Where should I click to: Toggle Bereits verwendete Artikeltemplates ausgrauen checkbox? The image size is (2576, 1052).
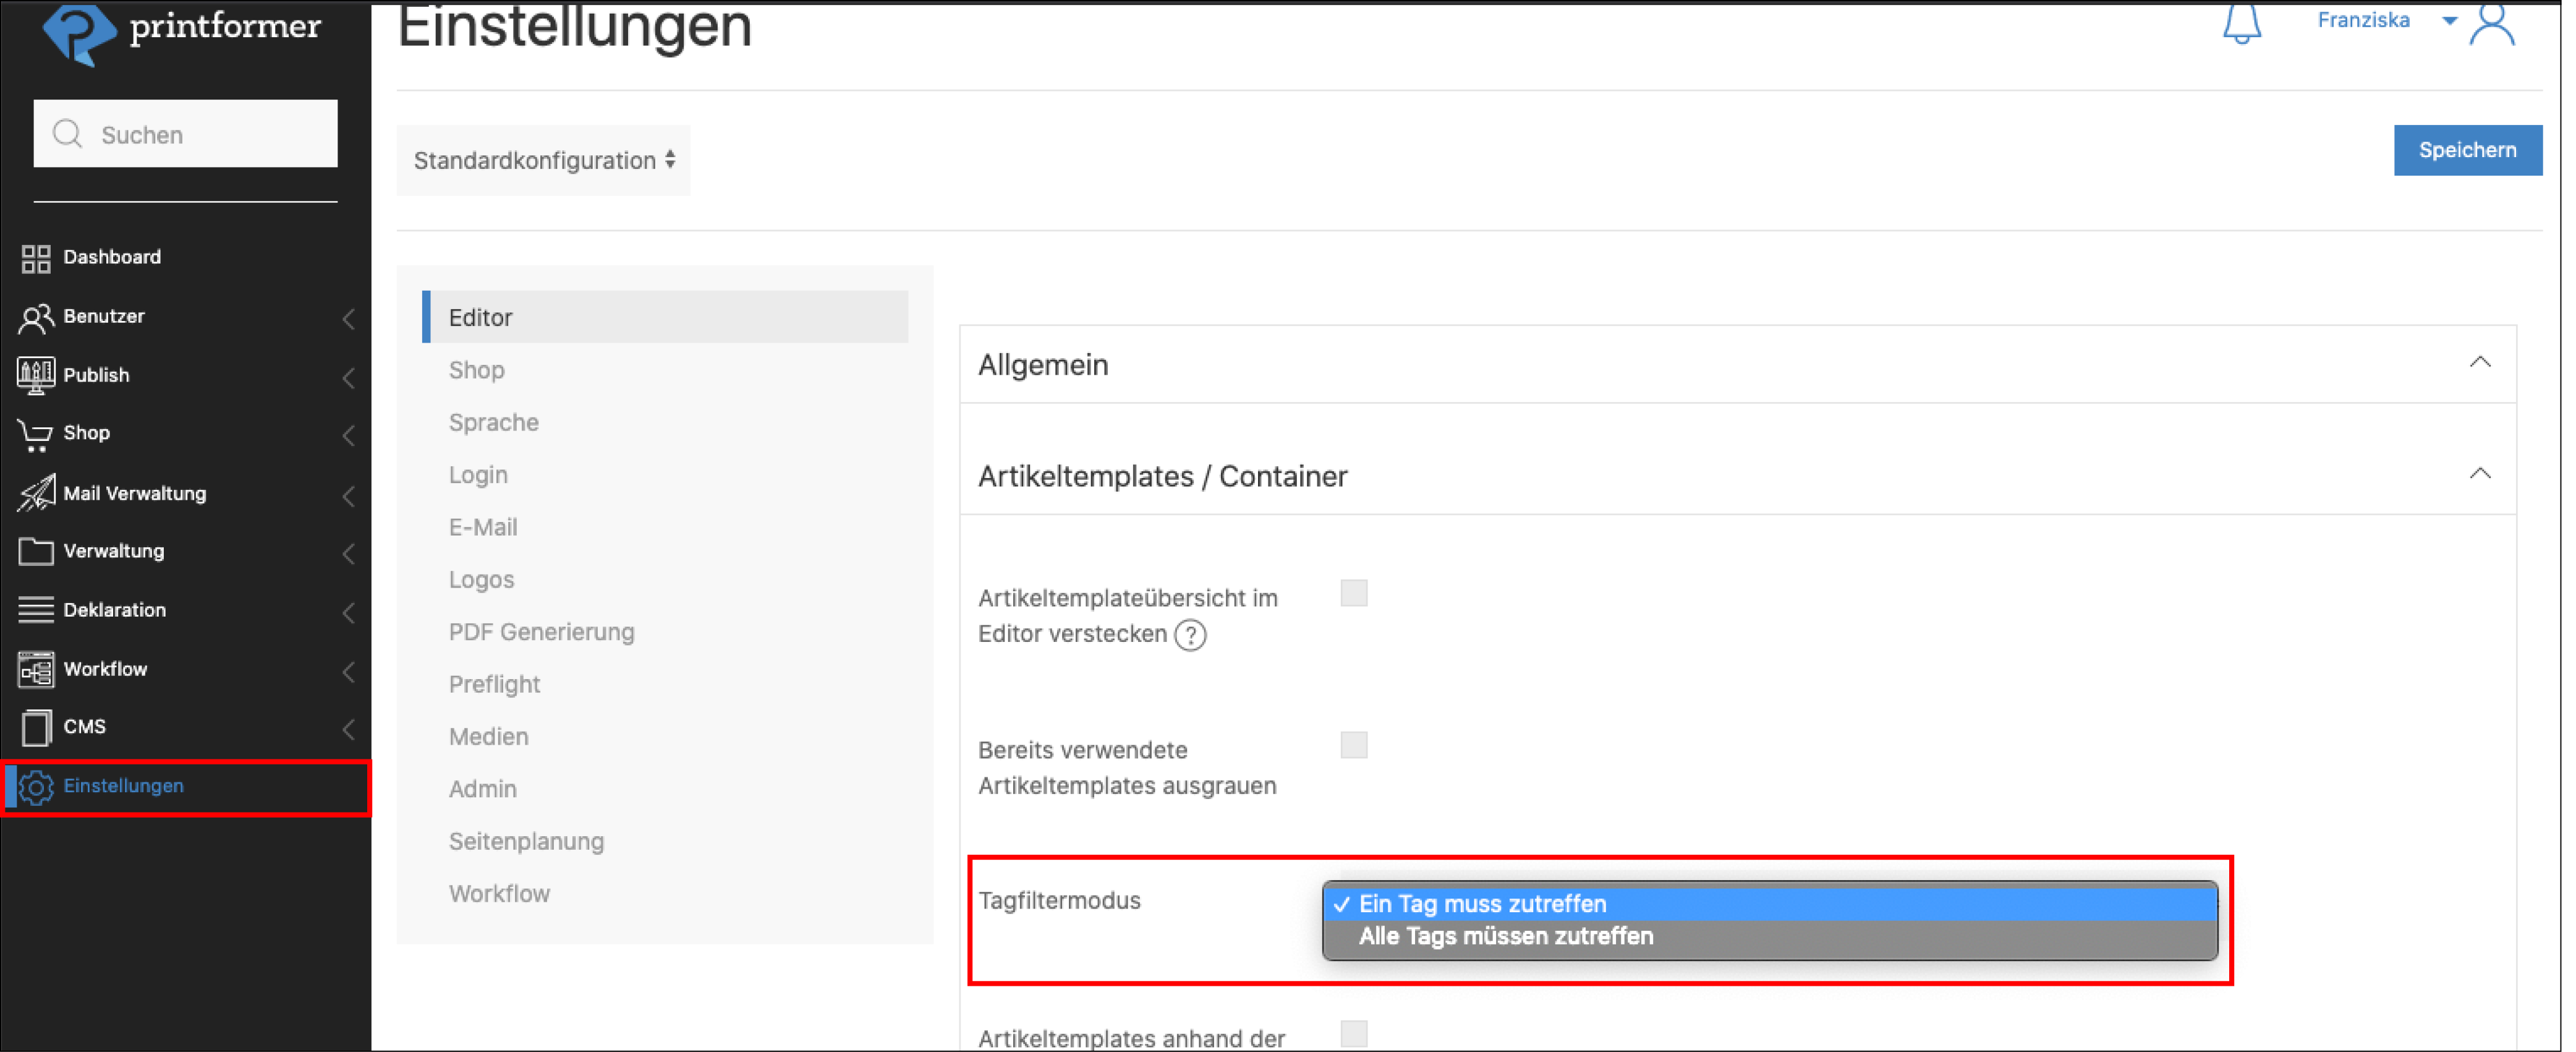[x=1353, y=746]
